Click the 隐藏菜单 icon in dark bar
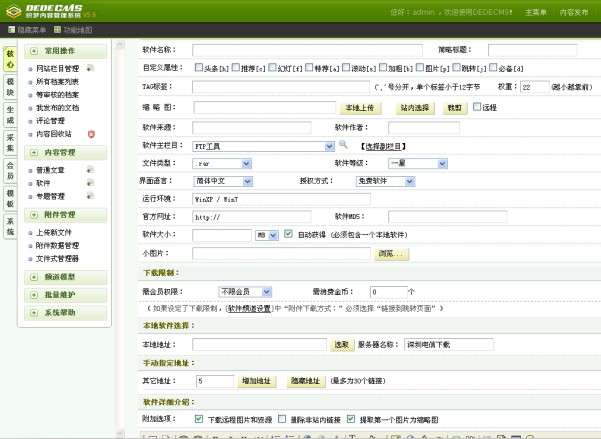This screenshot has width=601, height=439. 11,30
